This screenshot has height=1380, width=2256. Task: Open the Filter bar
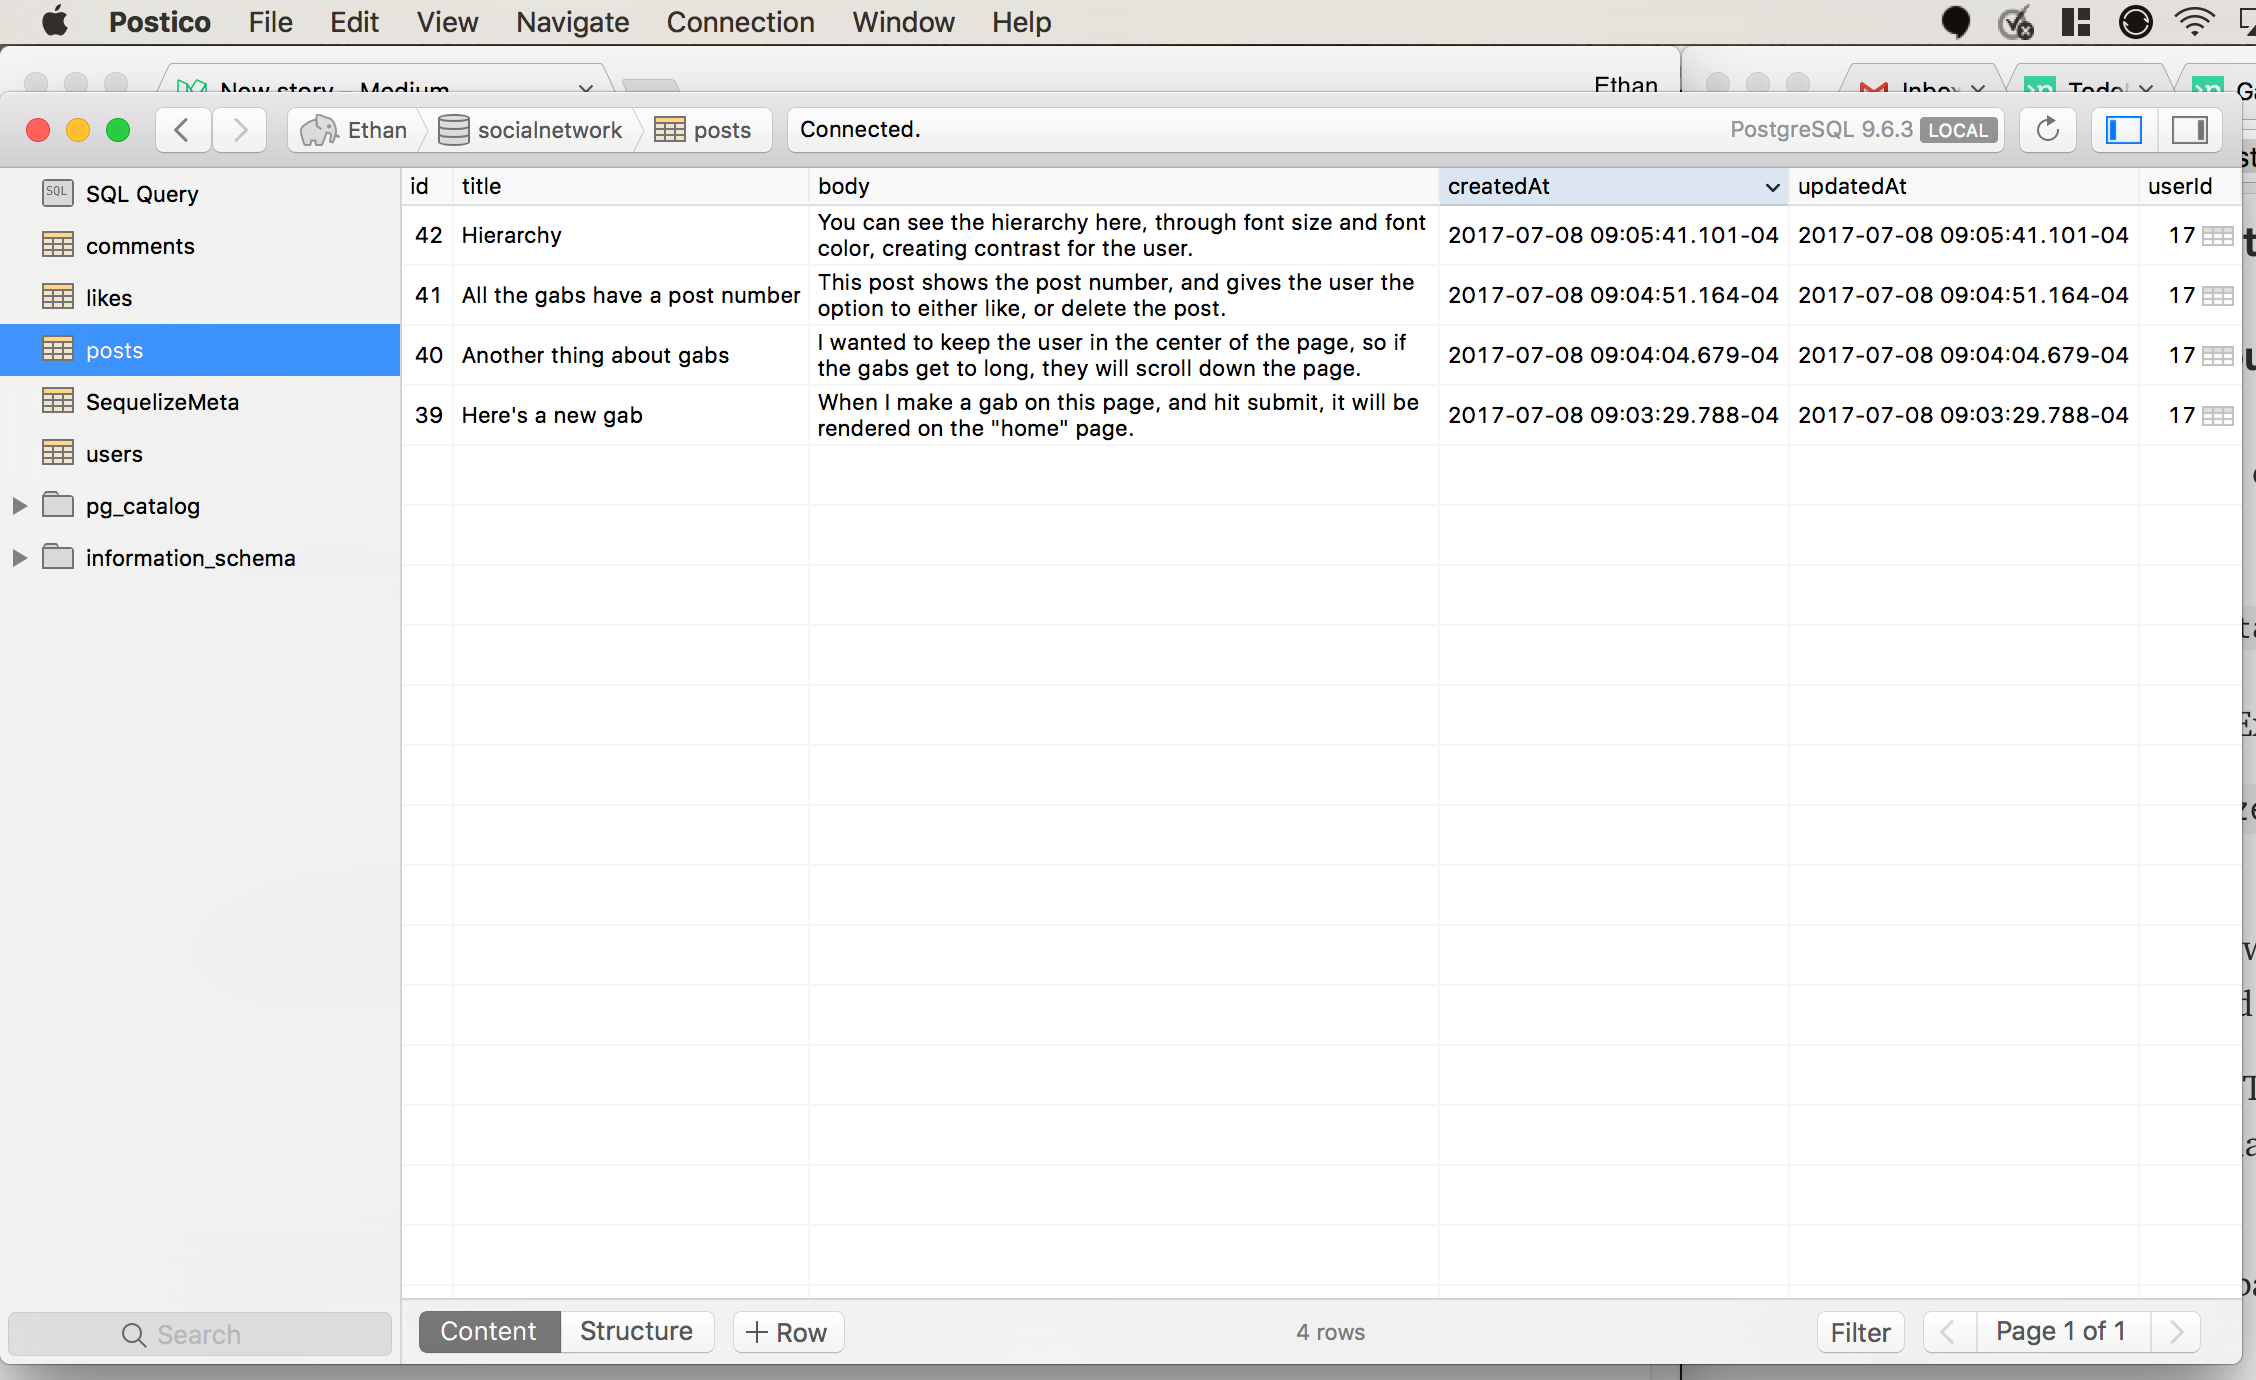tap(1860, 1332)
